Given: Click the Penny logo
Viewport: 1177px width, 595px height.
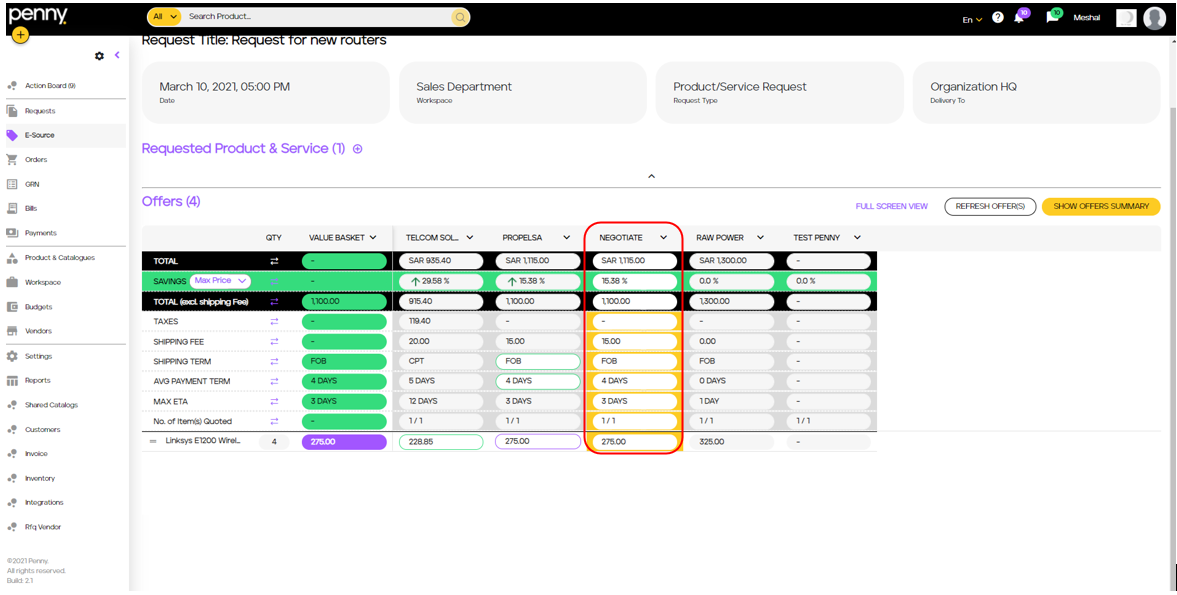Looking at the screenshot, I should click(38, 15).
